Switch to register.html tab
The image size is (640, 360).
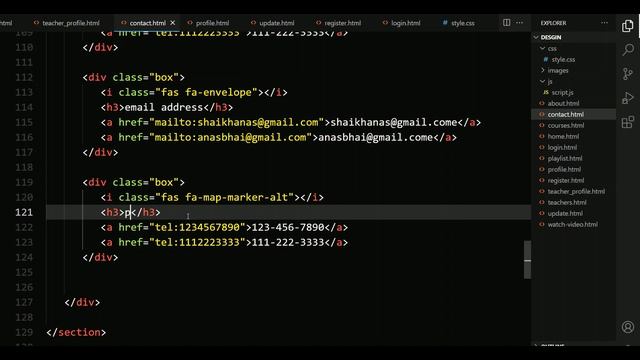pos(338,23)
